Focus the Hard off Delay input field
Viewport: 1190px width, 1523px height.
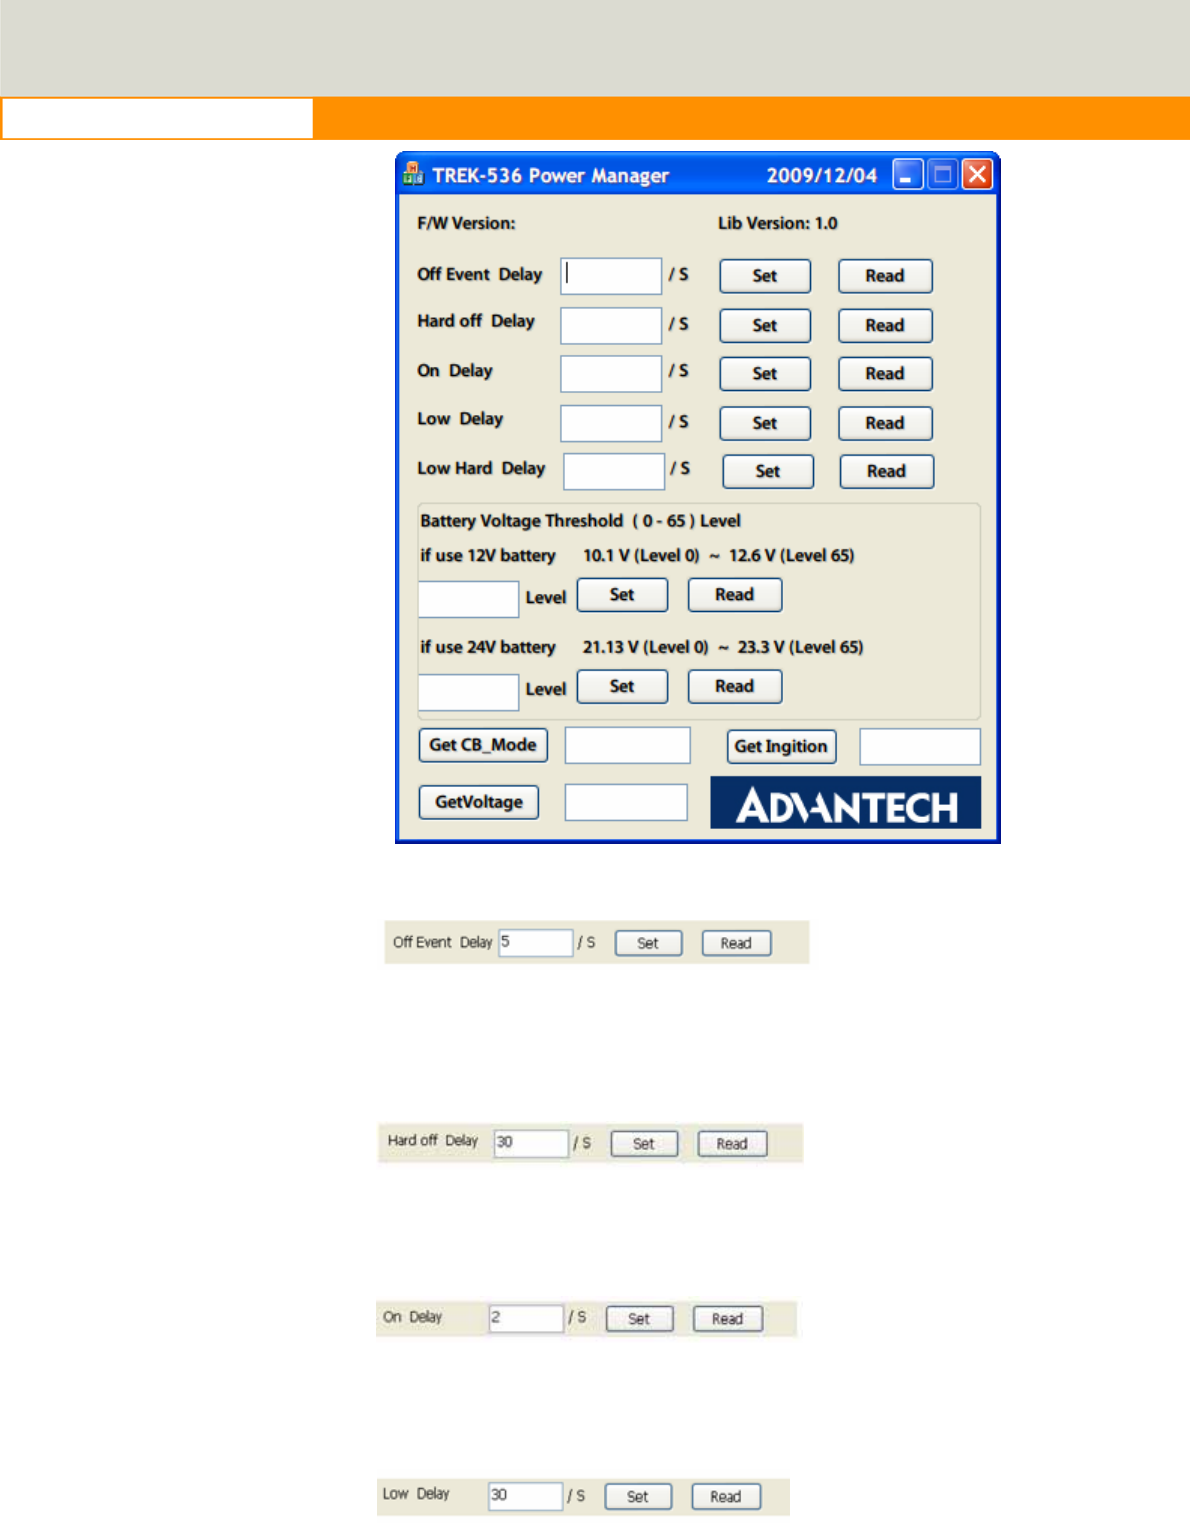coord(611,325)
